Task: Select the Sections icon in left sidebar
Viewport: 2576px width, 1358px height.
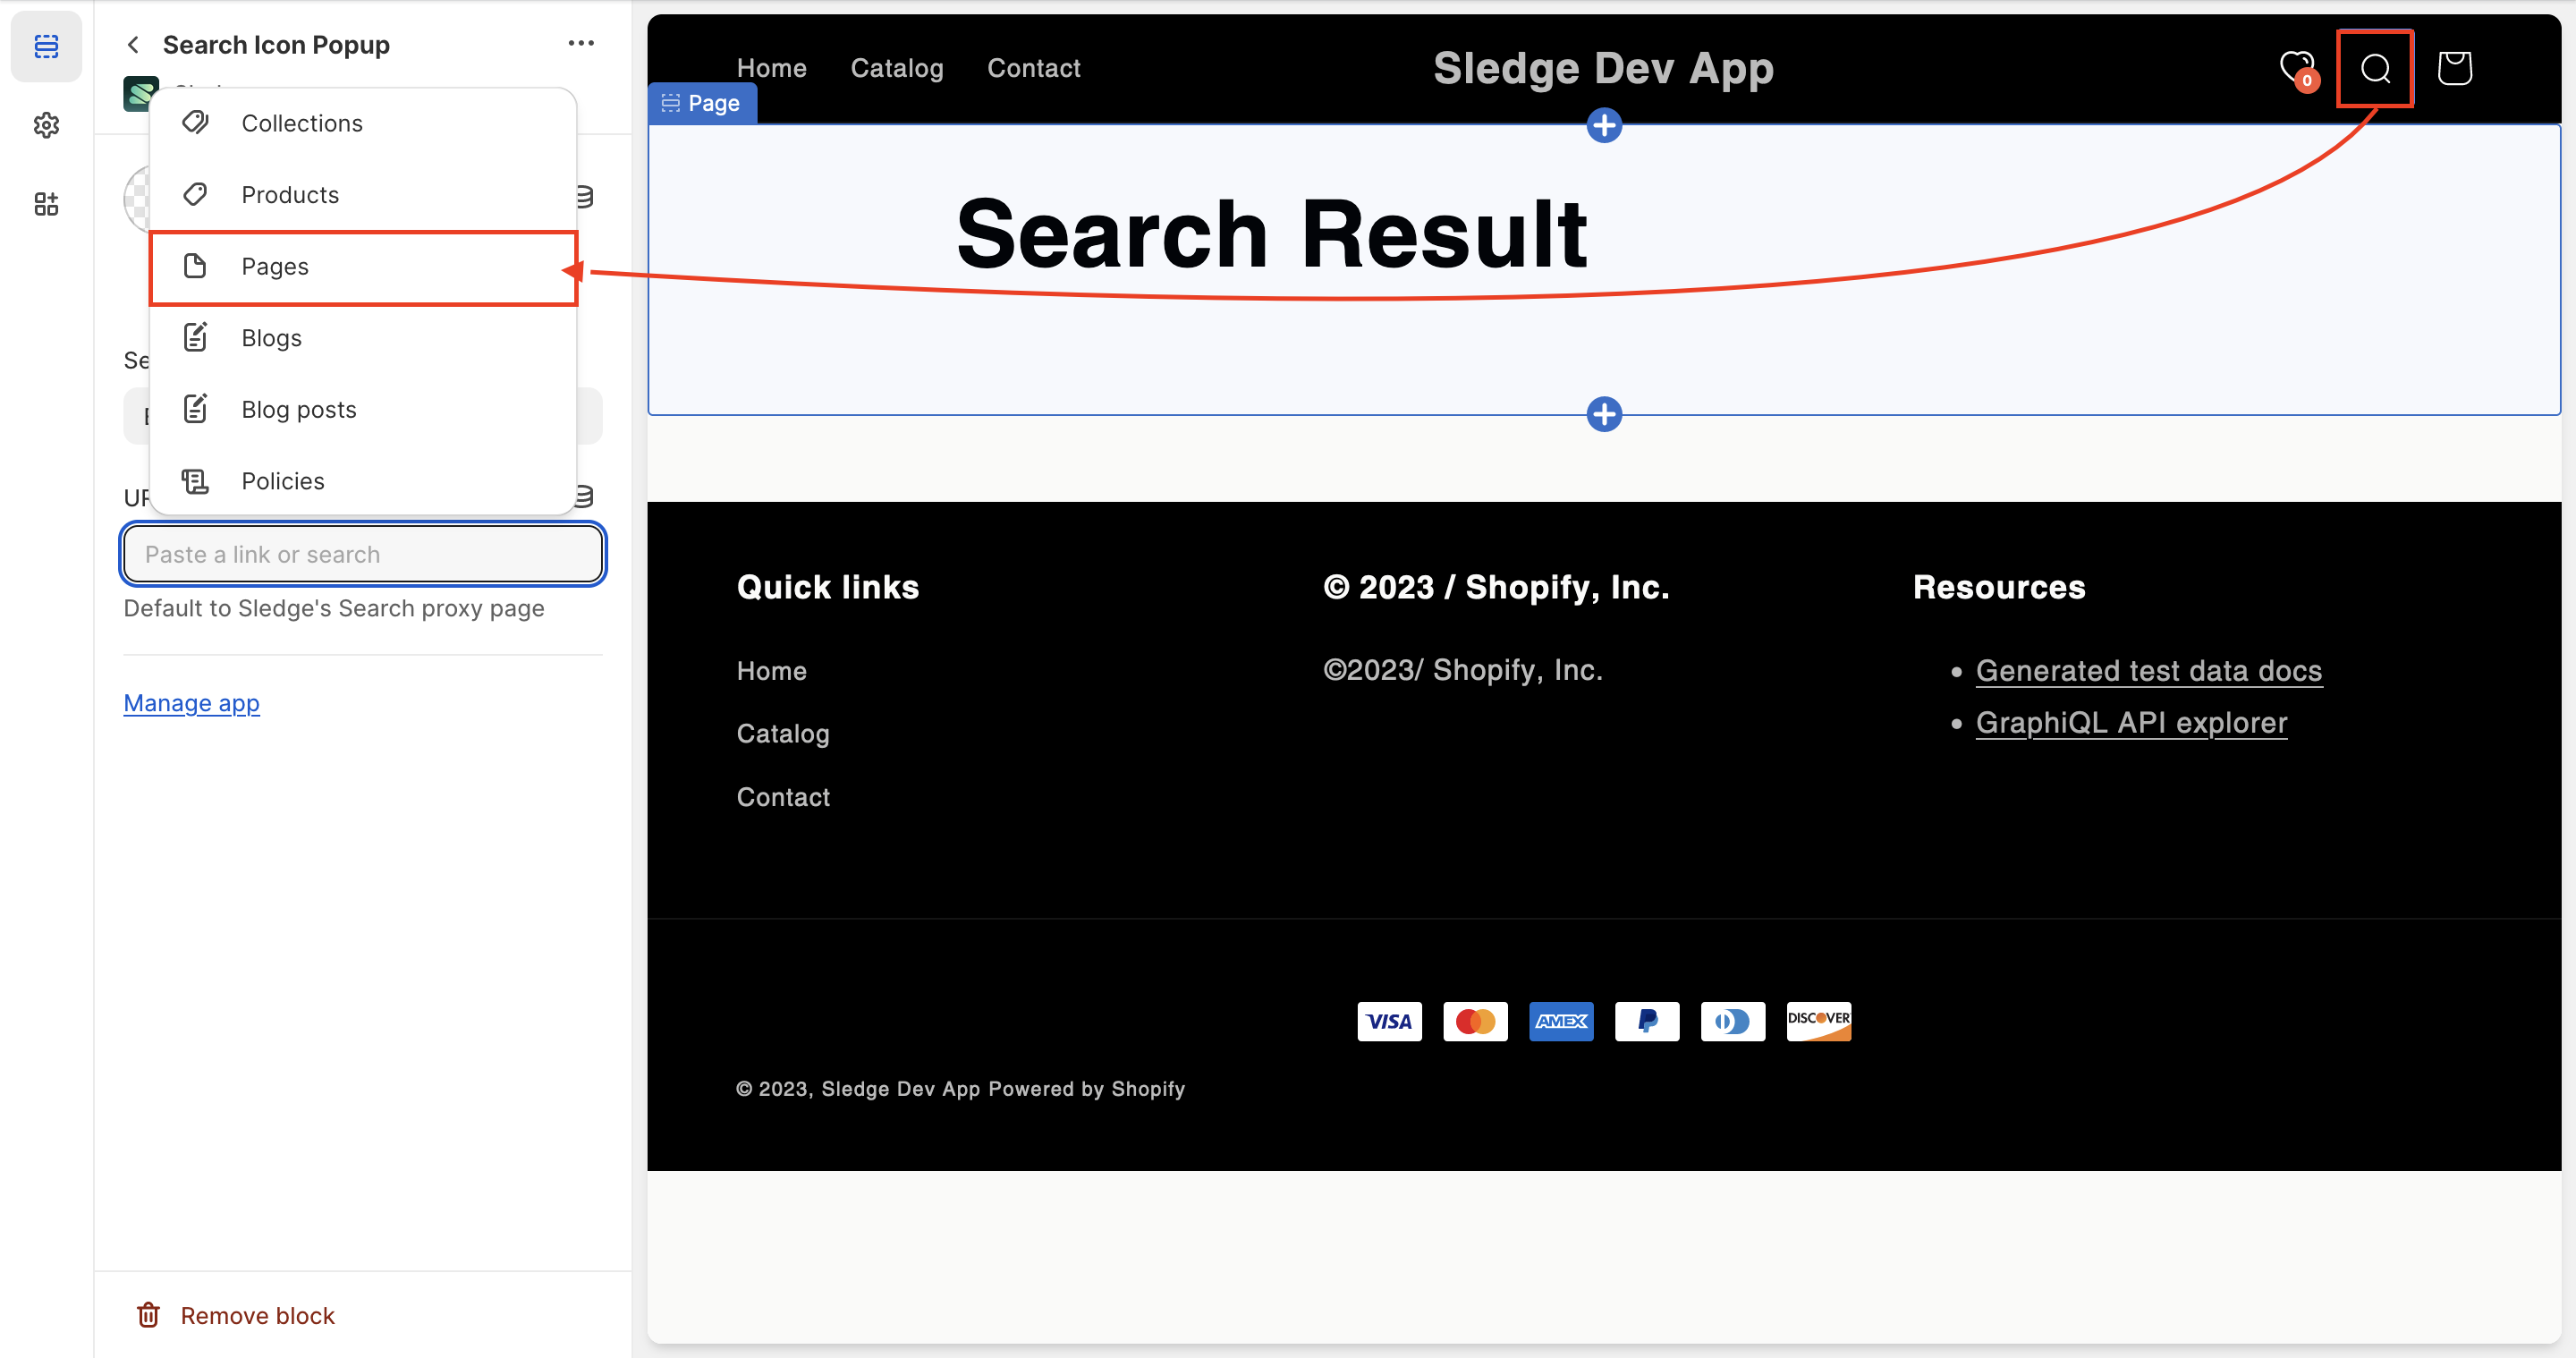Action: pyautogui.click(x=46, y=46)
